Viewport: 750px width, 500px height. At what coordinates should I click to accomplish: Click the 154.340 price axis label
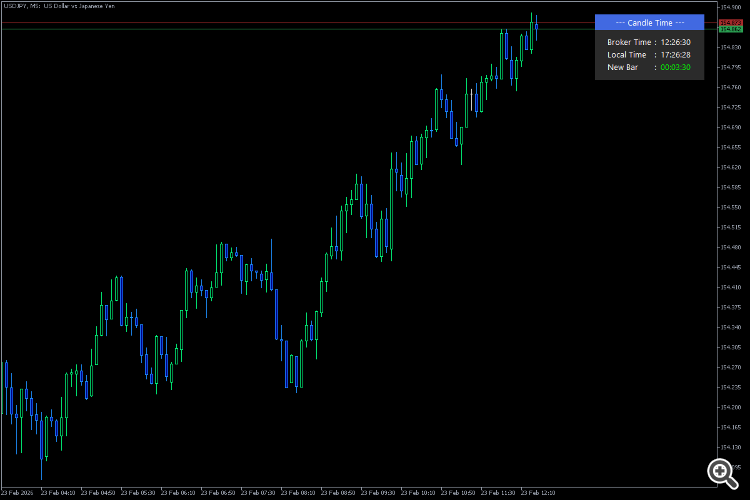pyautogui.click(x=730, y=327)
